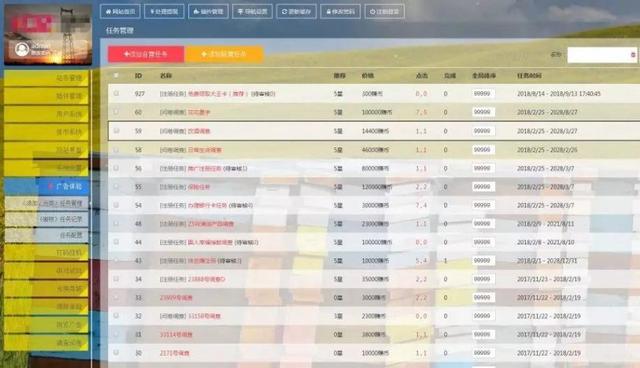The height and width of the screenshot is (368, 640).
Task: Click the 导航设置 button in top bar
Action: [x=252, y=11]
